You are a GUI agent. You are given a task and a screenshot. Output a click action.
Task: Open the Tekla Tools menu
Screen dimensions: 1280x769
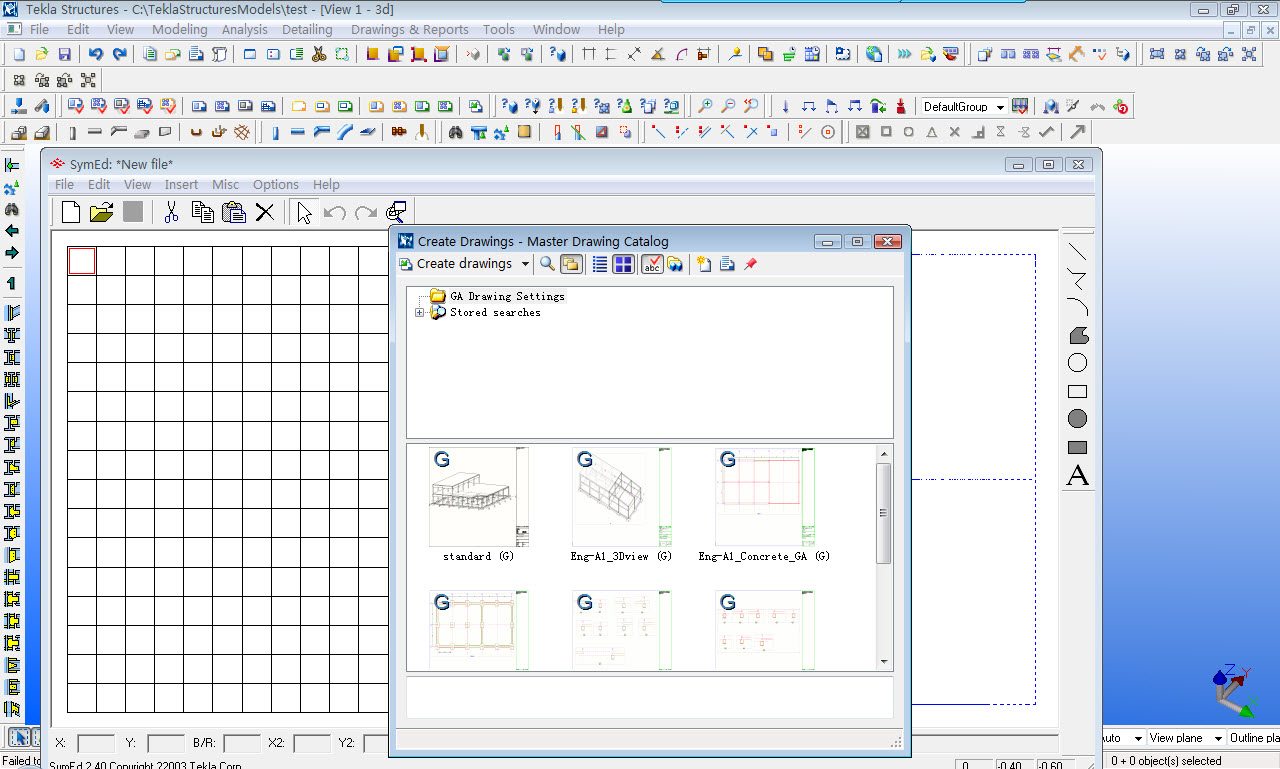499,29
